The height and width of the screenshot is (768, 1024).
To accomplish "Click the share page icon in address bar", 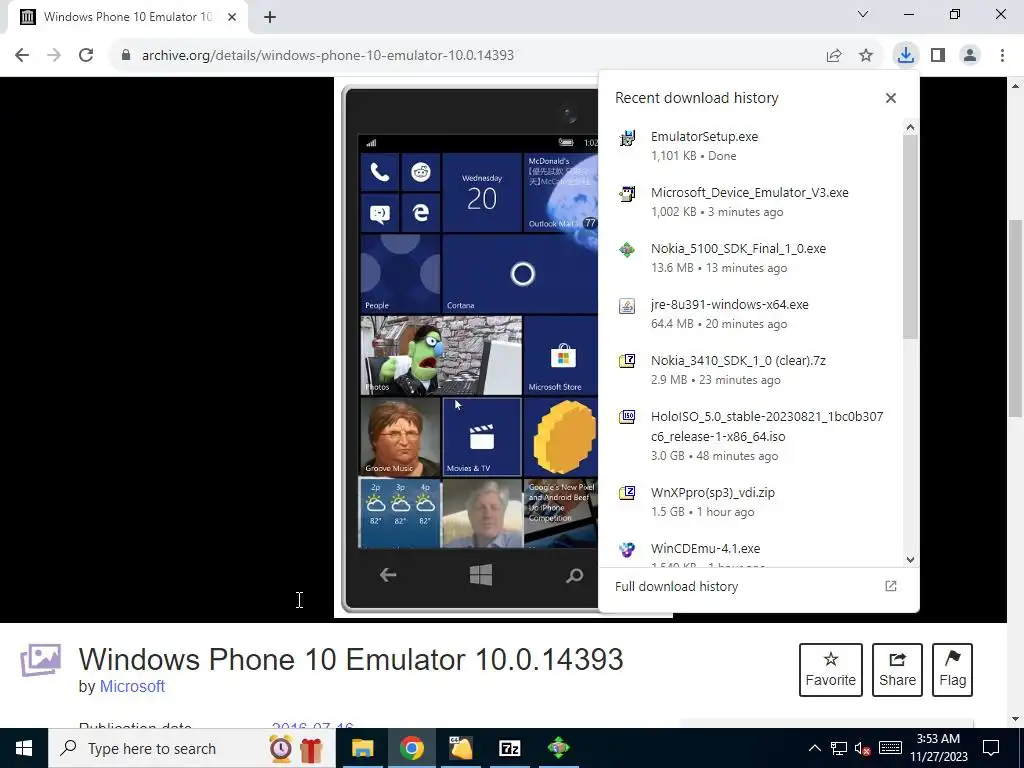I will point(834,56).
